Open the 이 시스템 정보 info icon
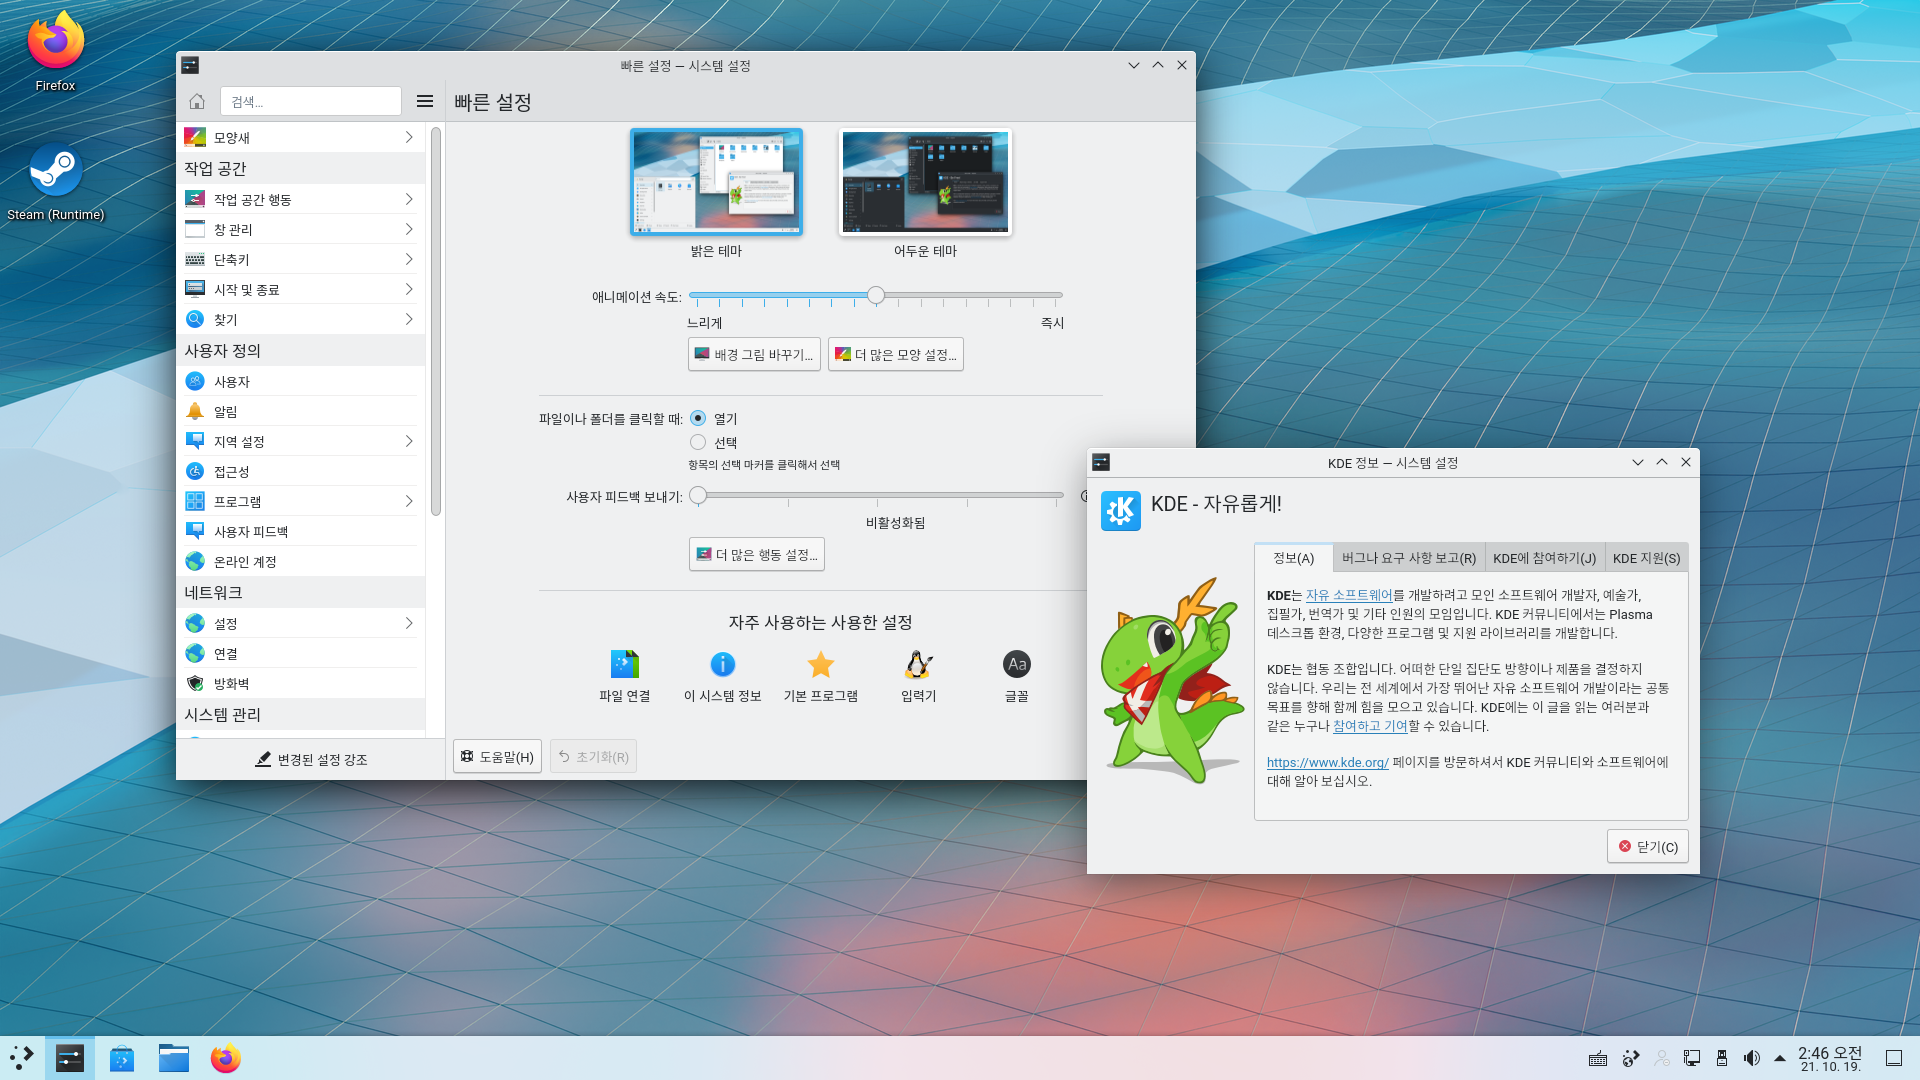Viewport: 1920px width, 1080px height. (x=722, y=665)
